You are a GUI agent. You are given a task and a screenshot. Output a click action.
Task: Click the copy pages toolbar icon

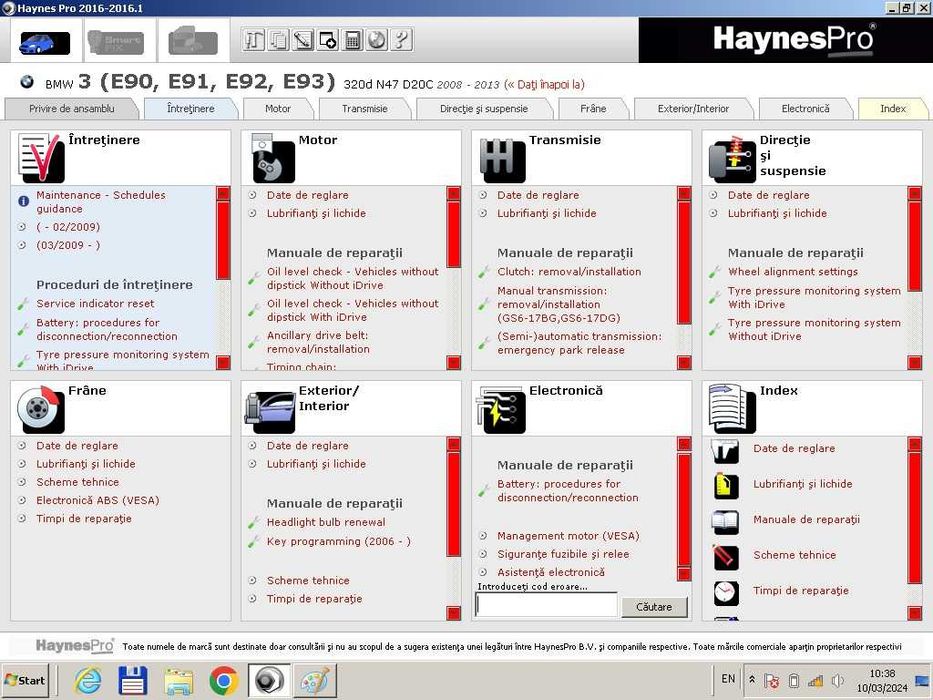point(278,40)
